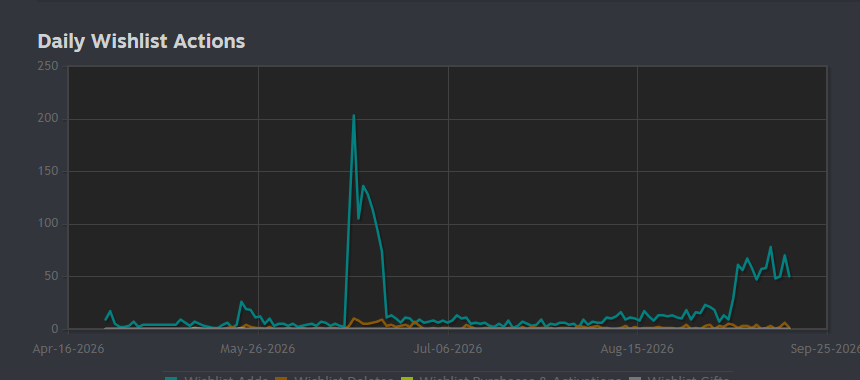Select the 100 y-axis label
Viewport: 860px width, 380px height.
48,224
